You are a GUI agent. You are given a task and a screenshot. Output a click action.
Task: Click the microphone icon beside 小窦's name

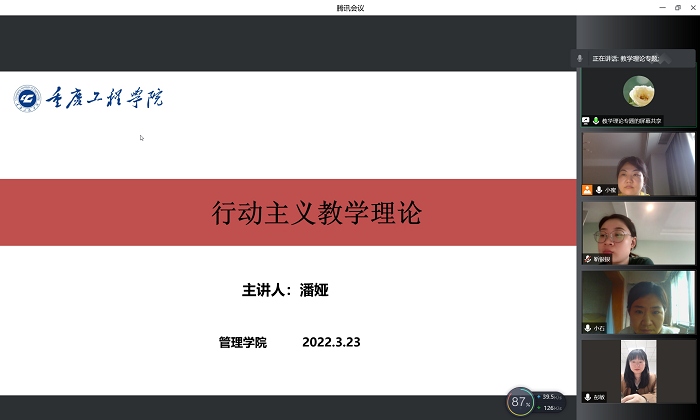tap(598, 189)
